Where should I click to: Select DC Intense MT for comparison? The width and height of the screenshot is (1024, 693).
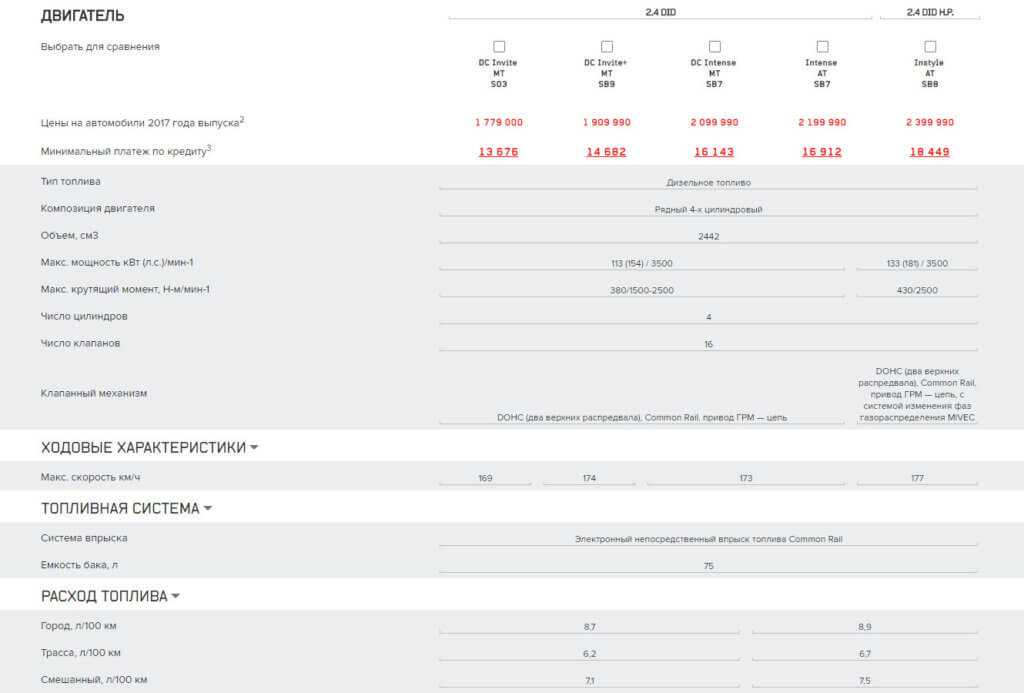click(x=714, y=46)
